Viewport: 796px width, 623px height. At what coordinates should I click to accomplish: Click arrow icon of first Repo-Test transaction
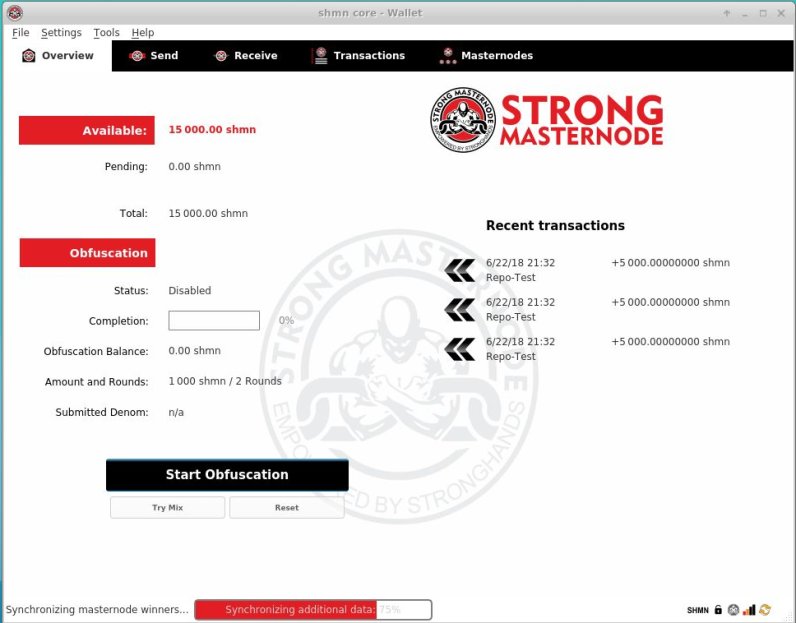point(460,270)
